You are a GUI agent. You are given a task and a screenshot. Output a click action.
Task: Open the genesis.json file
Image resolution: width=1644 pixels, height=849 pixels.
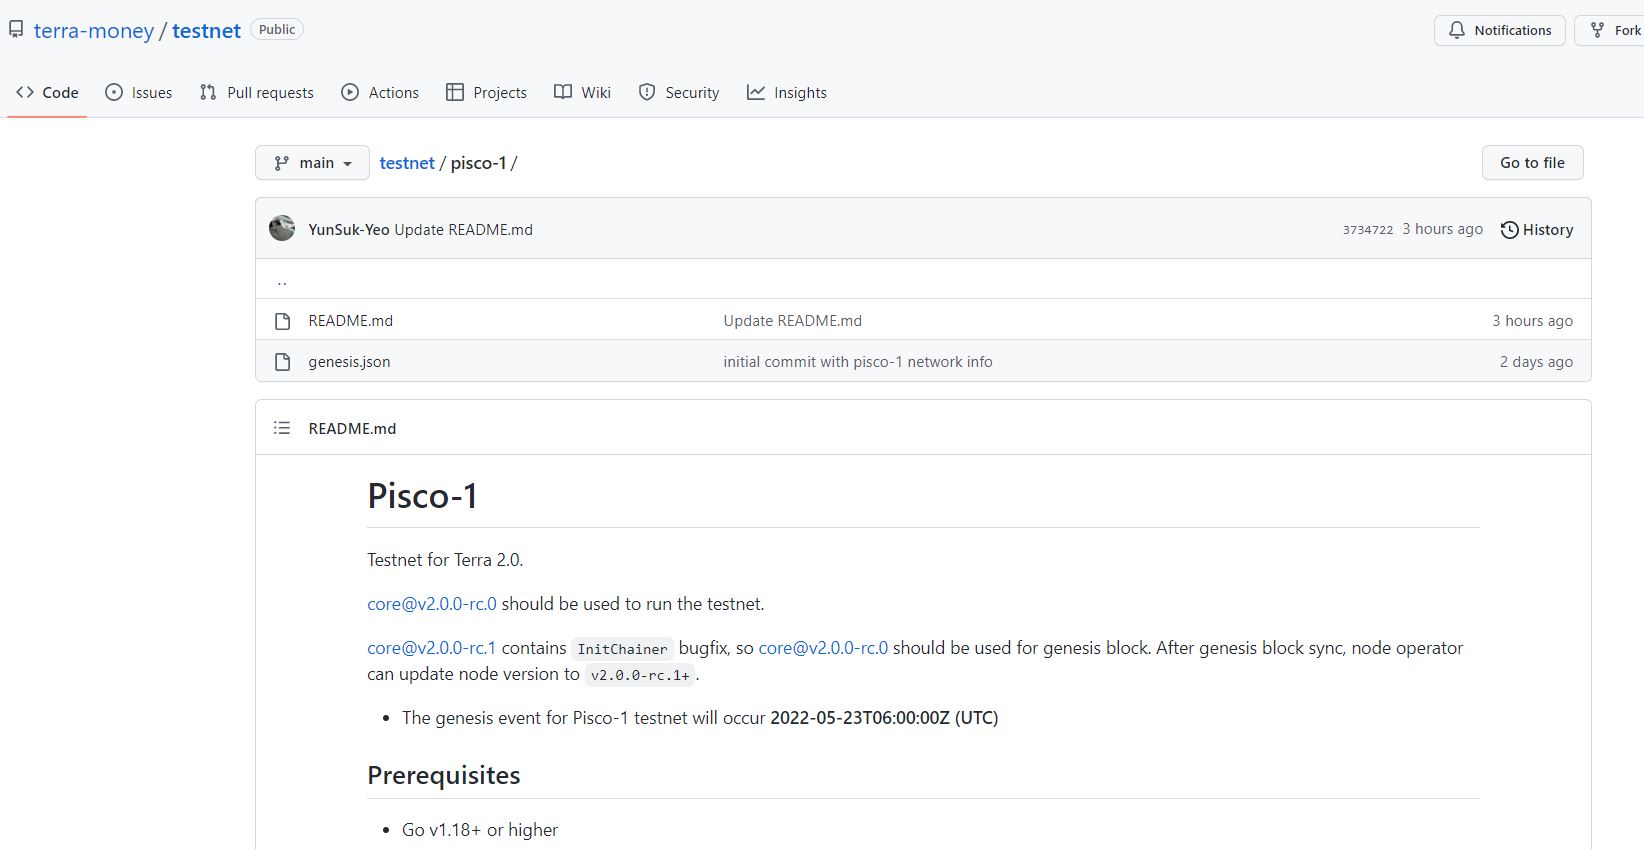coord(349,362)
